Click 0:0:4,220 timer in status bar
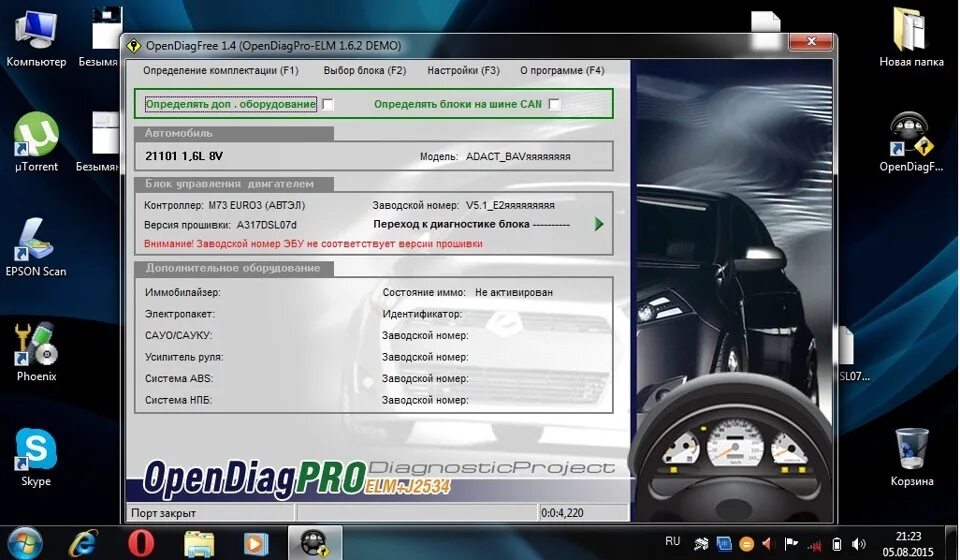The image size is (960, 560). [562, 513]
